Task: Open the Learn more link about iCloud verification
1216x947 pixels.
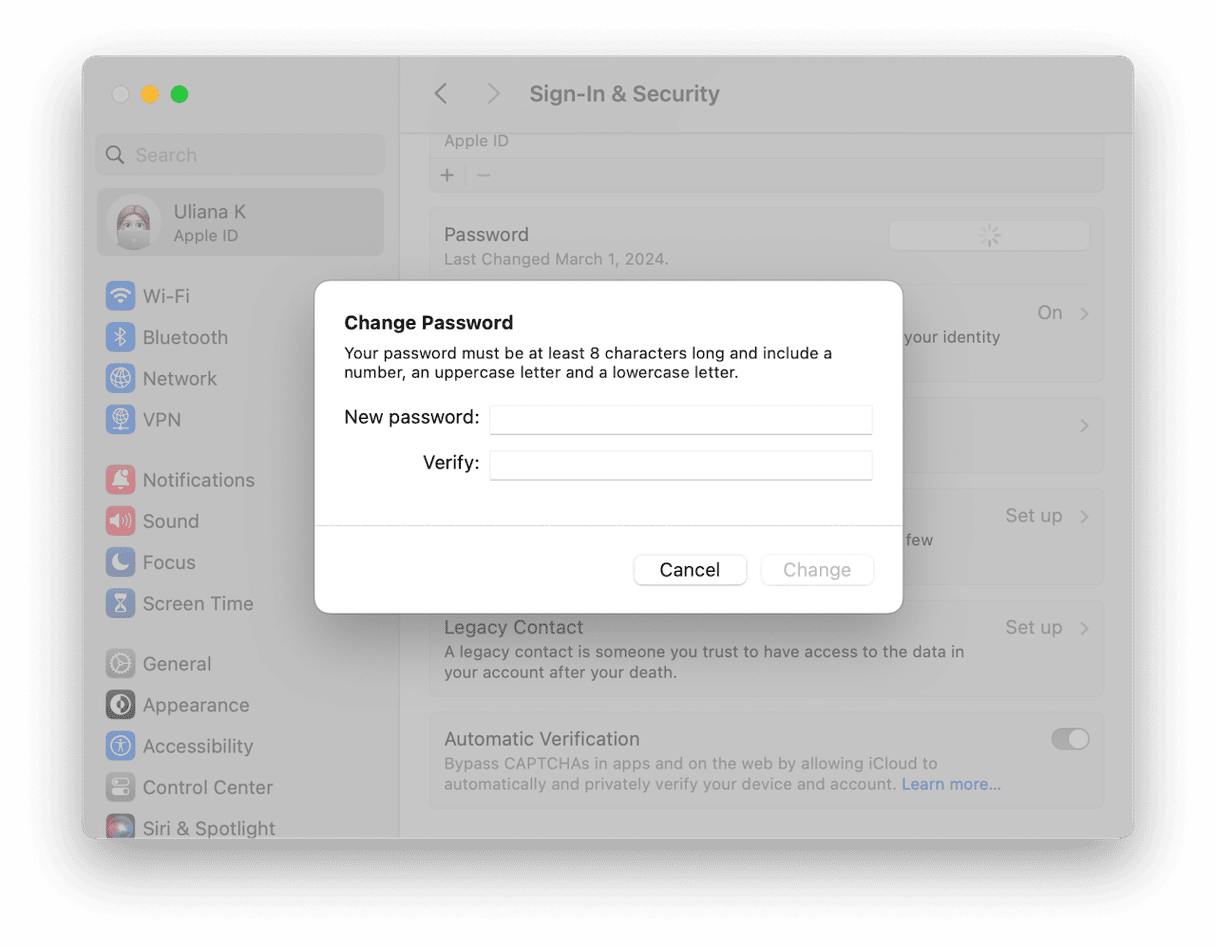Action: [949, 784]
